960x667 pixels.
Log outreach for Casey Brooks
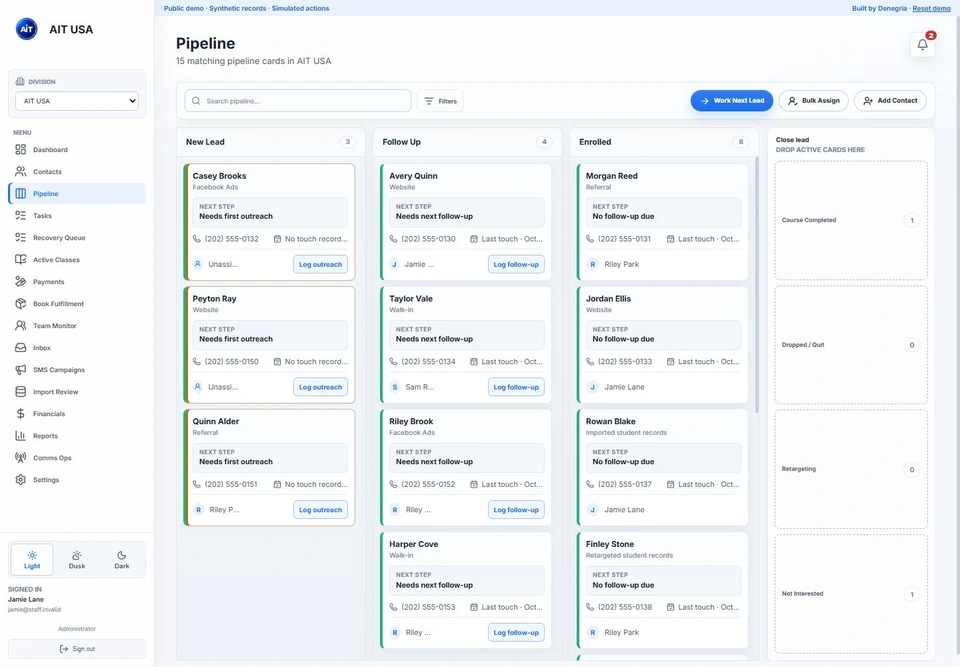click(320, 265)
